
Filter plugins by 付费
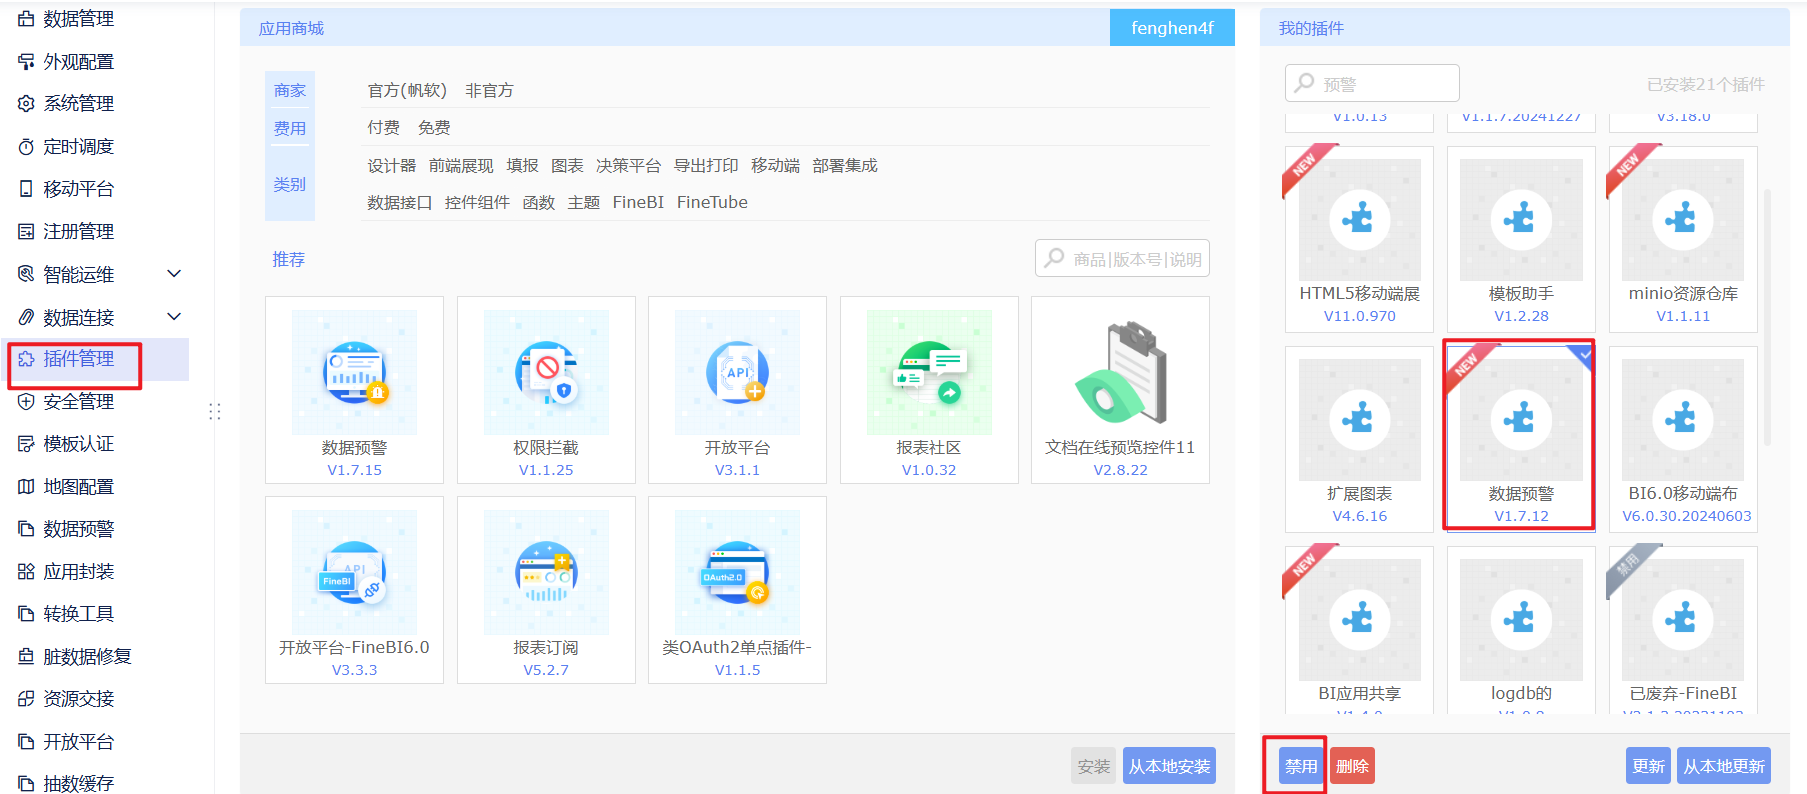pos(383,127)
